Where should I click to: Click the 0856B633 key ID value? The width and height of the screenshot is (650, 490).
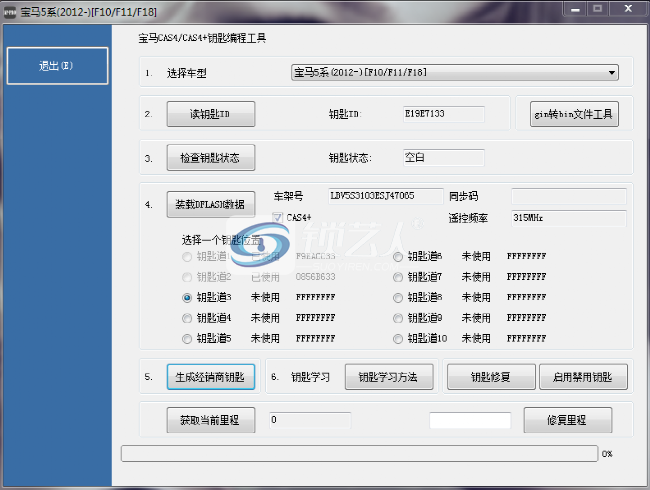point(315,277)
